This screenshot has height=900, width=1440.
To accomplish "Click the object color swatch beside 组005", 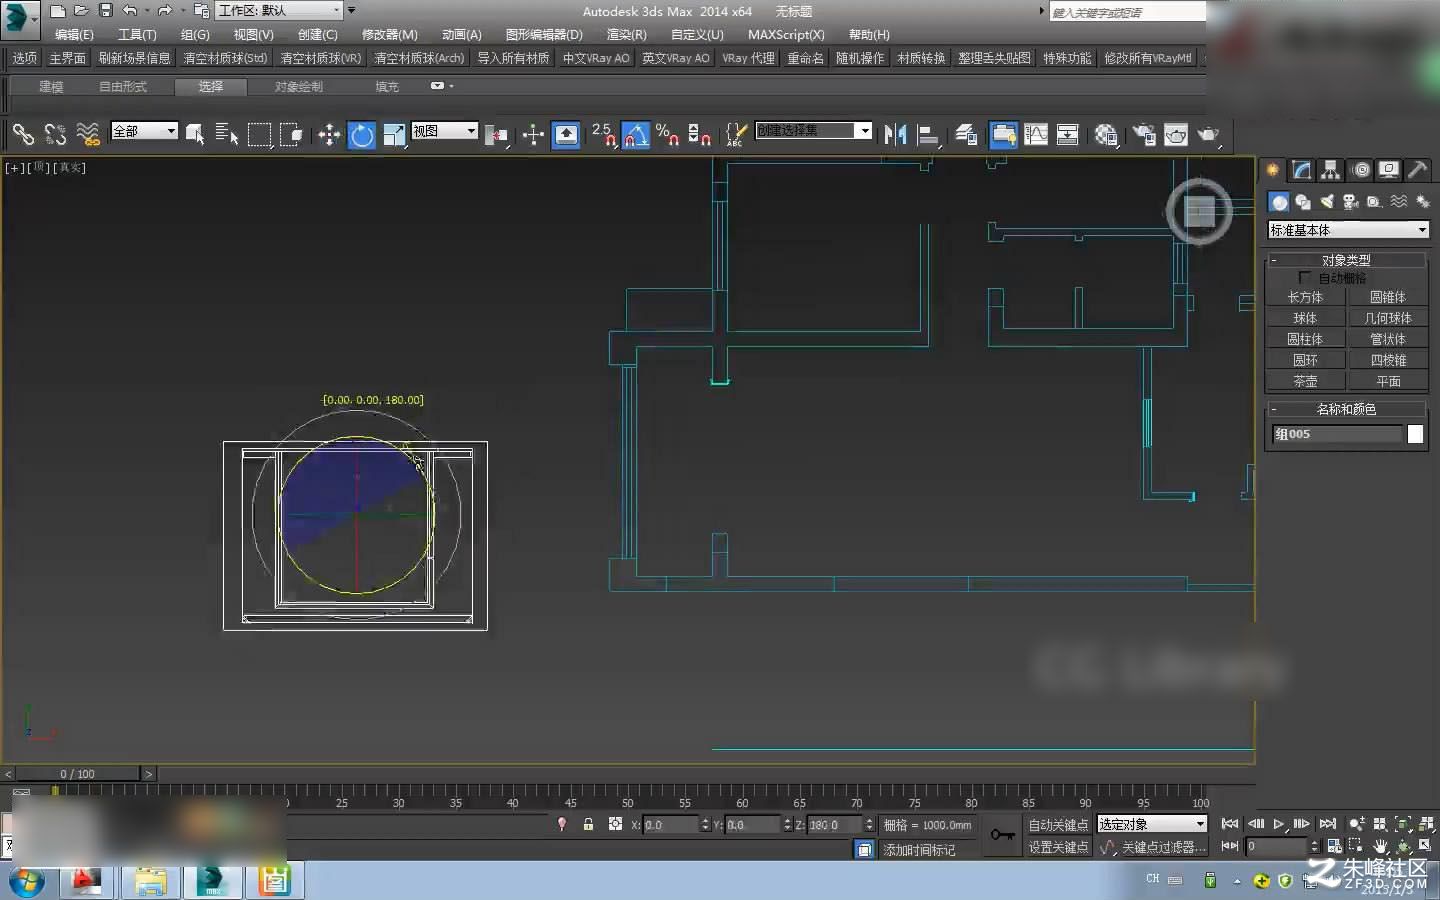I will [x=1415, y=434].
